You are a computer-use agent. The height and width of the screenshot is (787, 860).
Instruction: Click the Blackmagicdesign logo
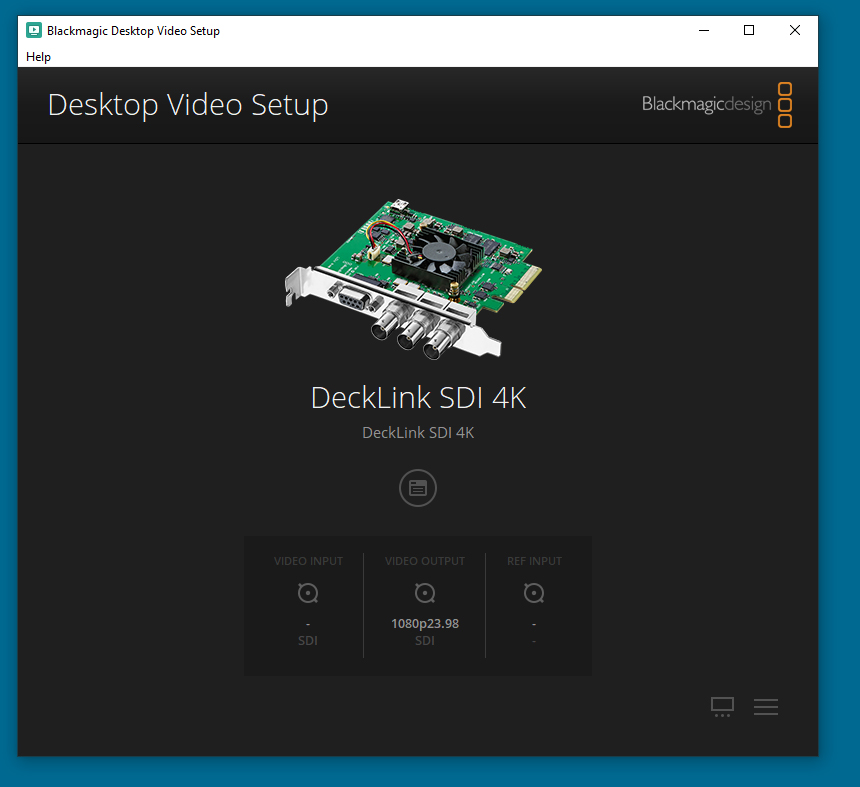tap(717, 104)
